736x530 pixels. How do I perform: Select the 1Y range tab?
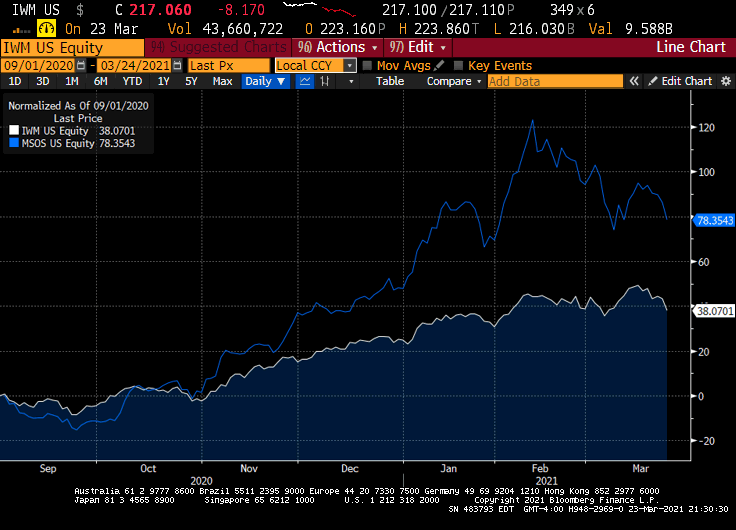(x=163, y=81)
